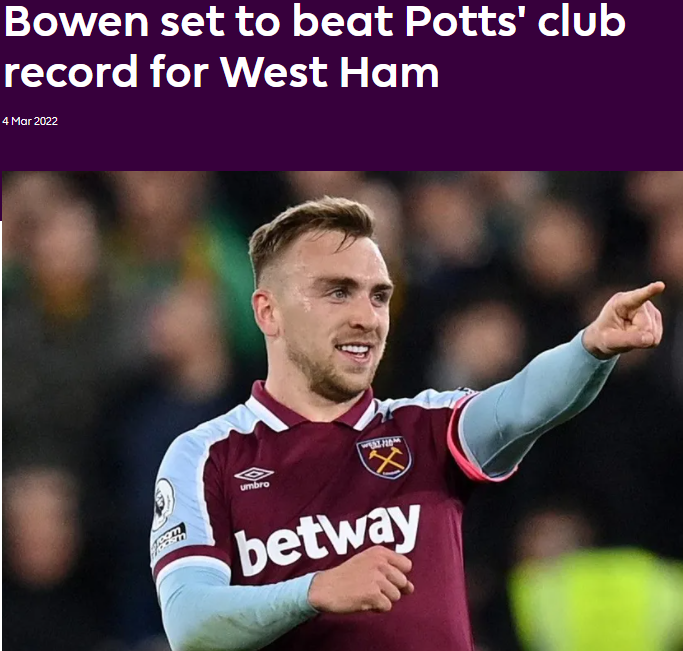Click the Umbro logo on the jersey
683x651 pixels.
(254, 478)
